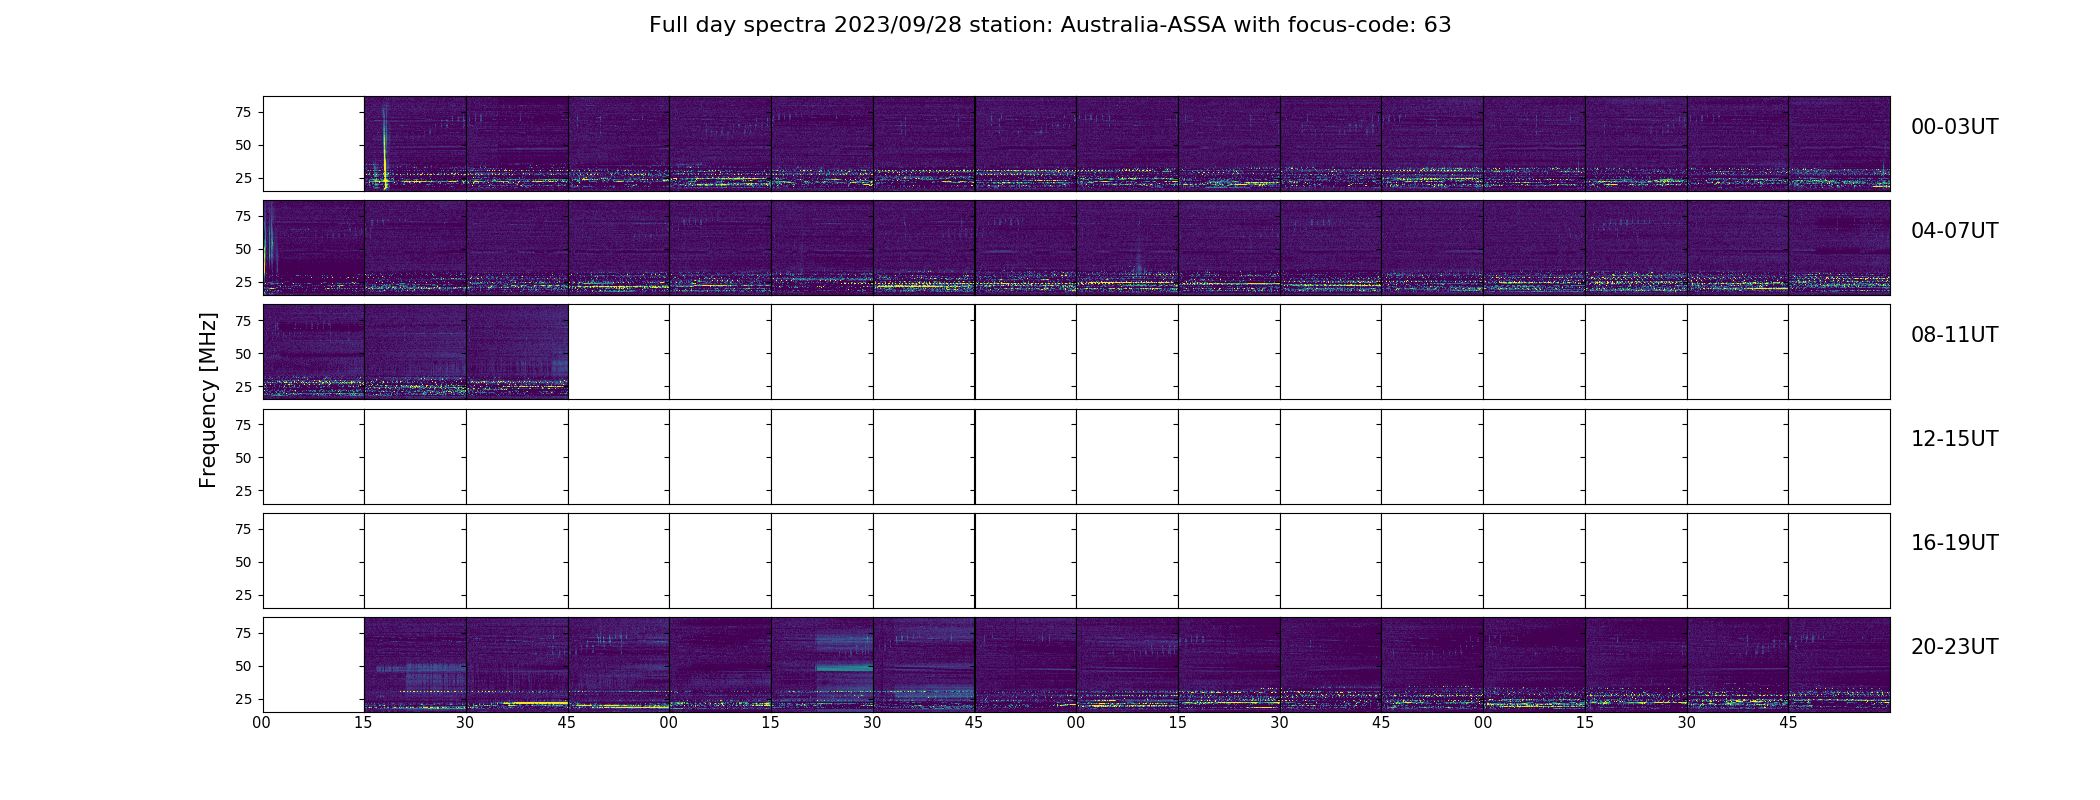The image size is (2100, 800).
Task: Select the '00-03UT' row label
Action: coord(1954,127)
